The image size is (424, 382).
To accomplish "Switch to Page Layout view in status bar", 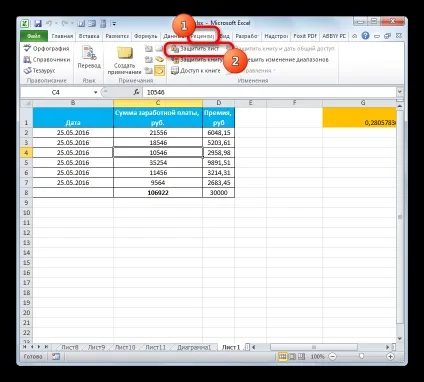I will click(x=292, y=357).
